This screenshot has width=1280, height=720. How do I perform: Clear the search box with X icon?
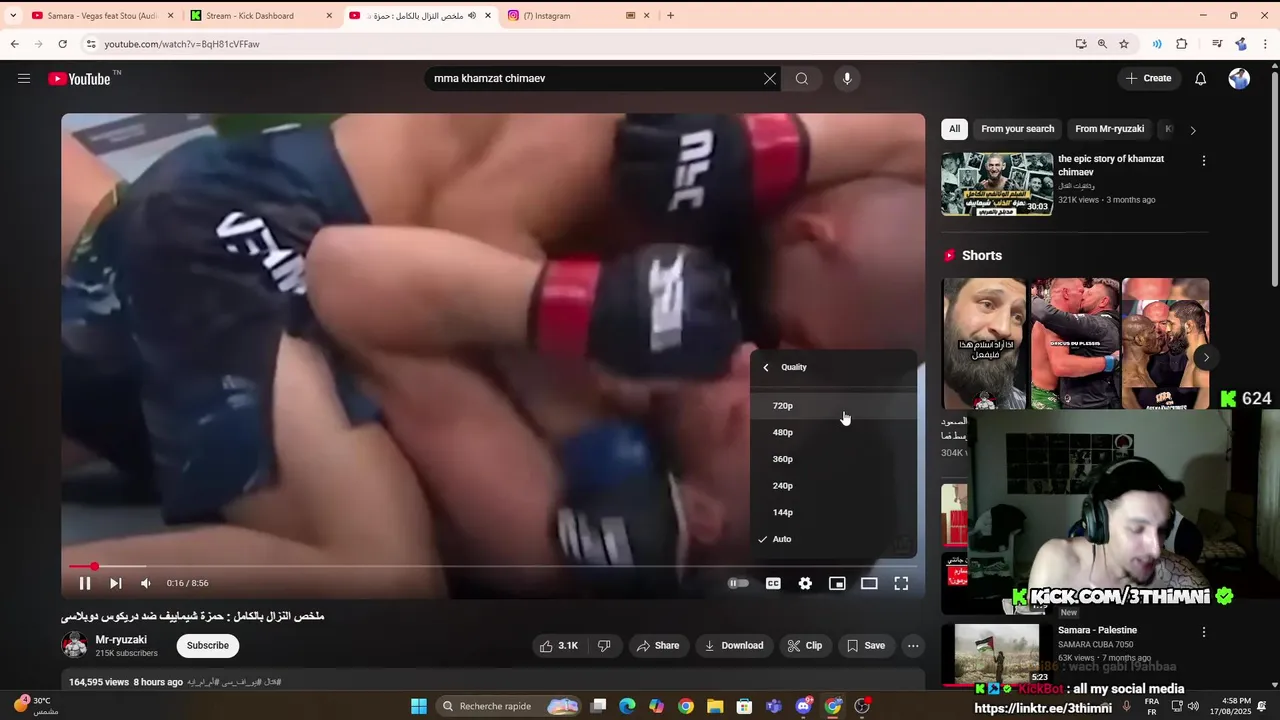pyautogui.click(x=770, y=78)
